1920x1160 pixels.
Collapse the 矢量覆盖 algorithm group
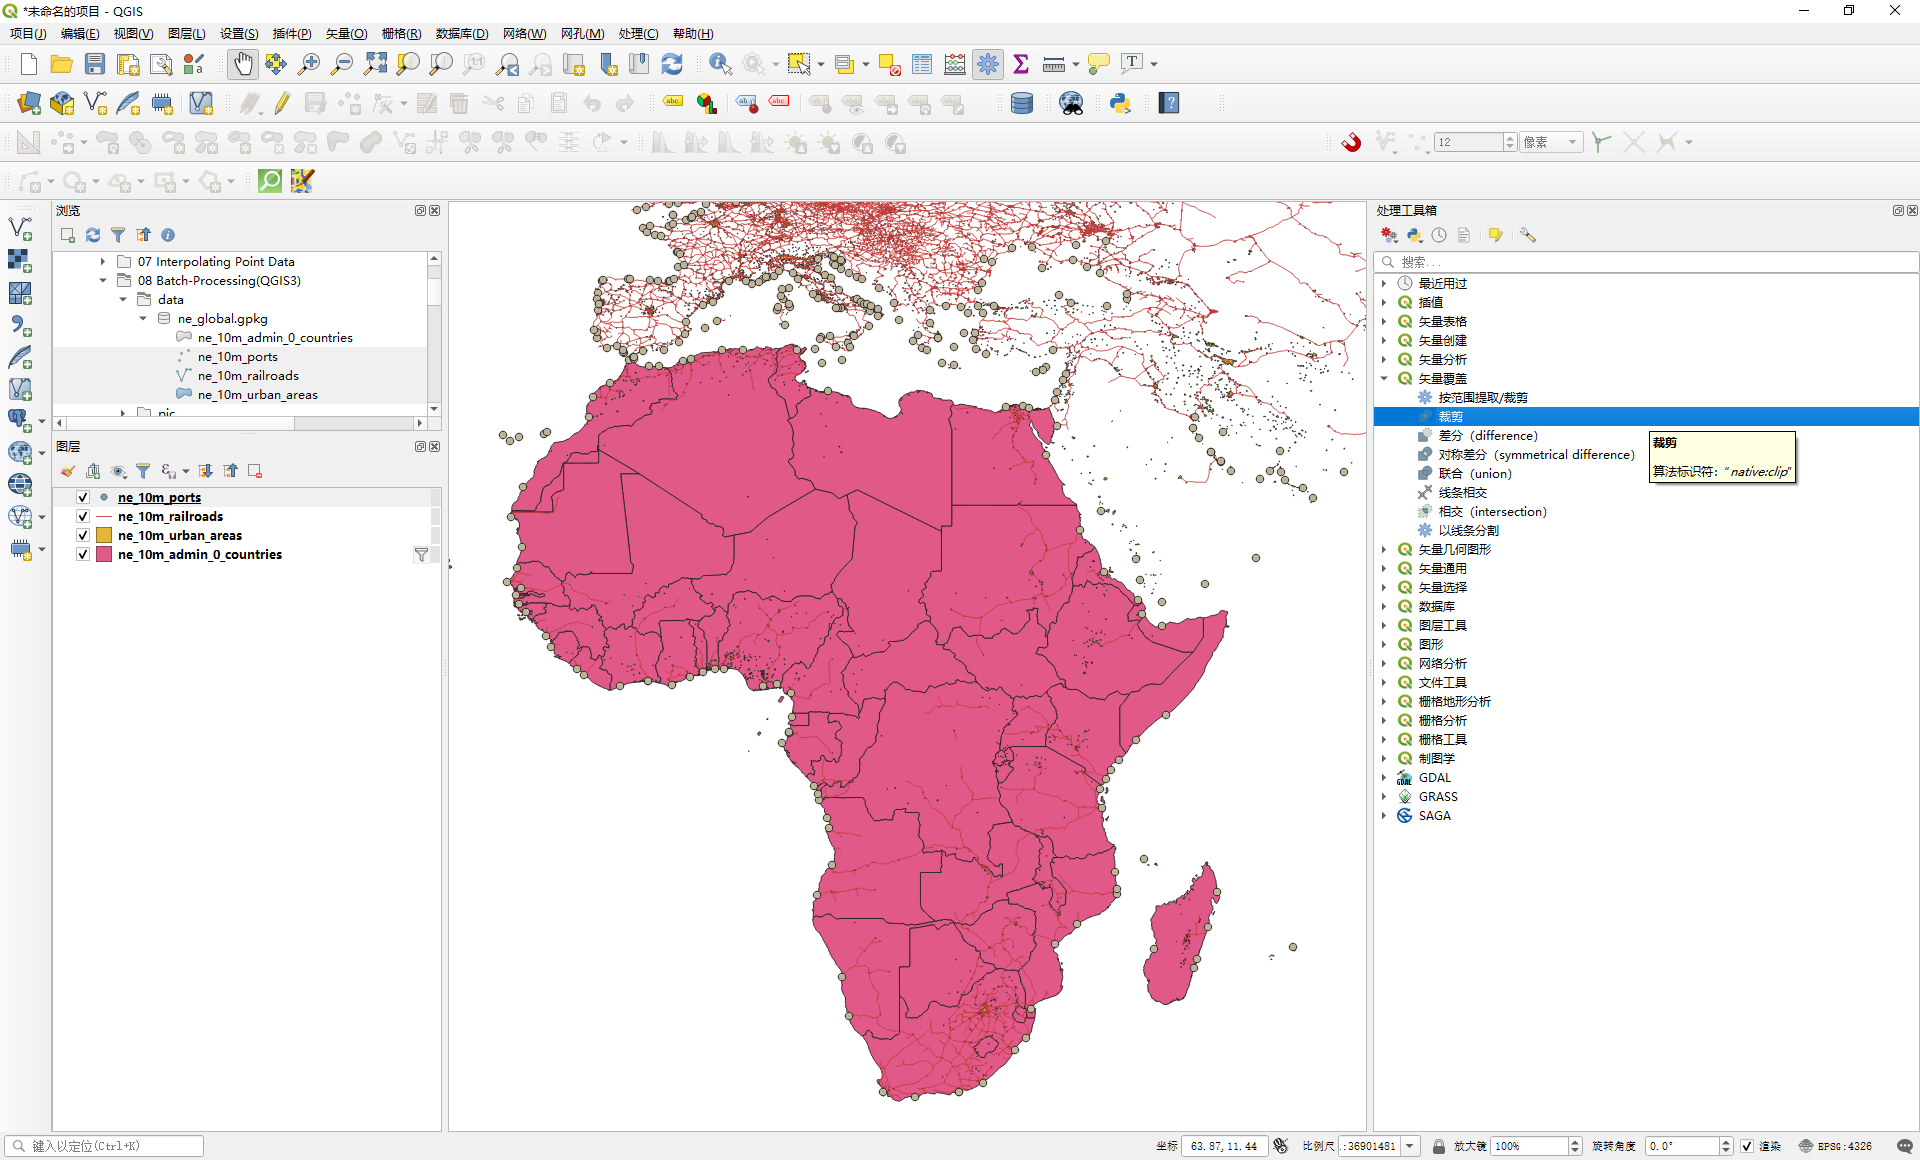click(1384, 378)
